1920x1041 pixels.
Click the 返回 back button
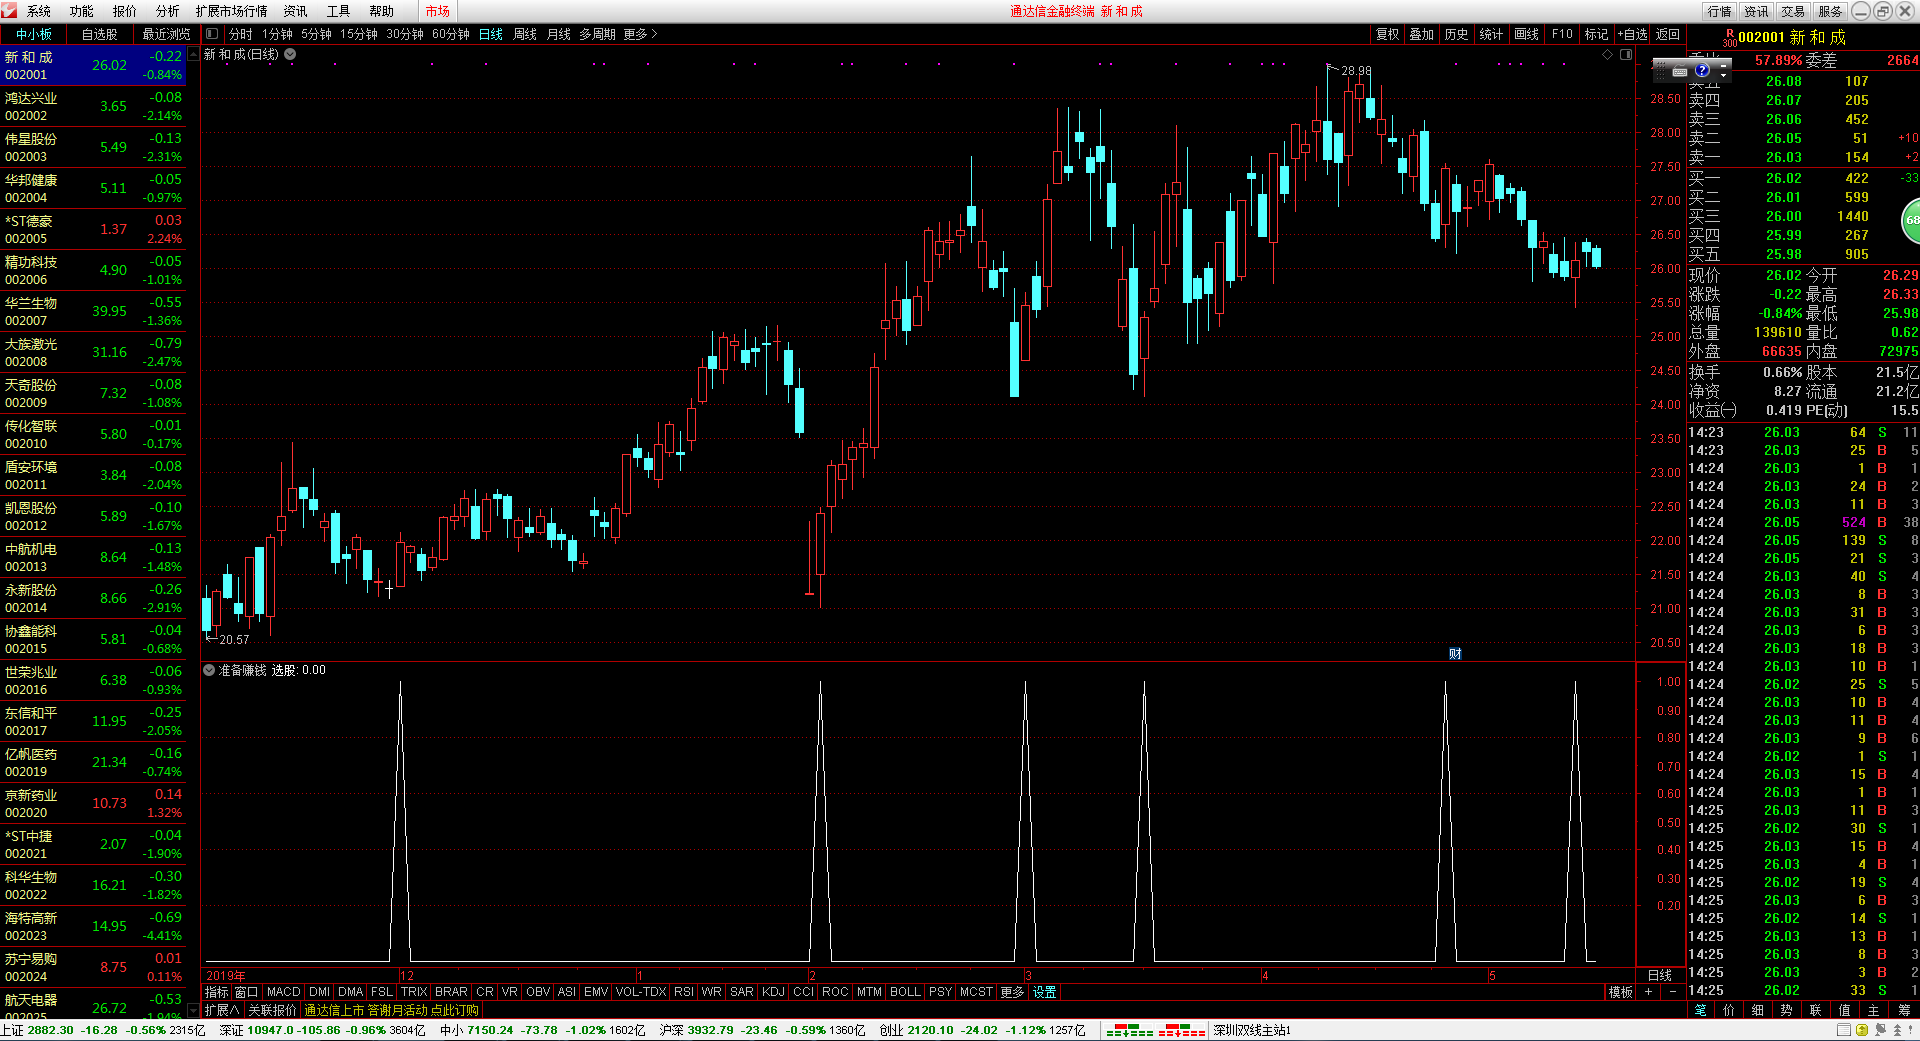(x=1668, y=34)
